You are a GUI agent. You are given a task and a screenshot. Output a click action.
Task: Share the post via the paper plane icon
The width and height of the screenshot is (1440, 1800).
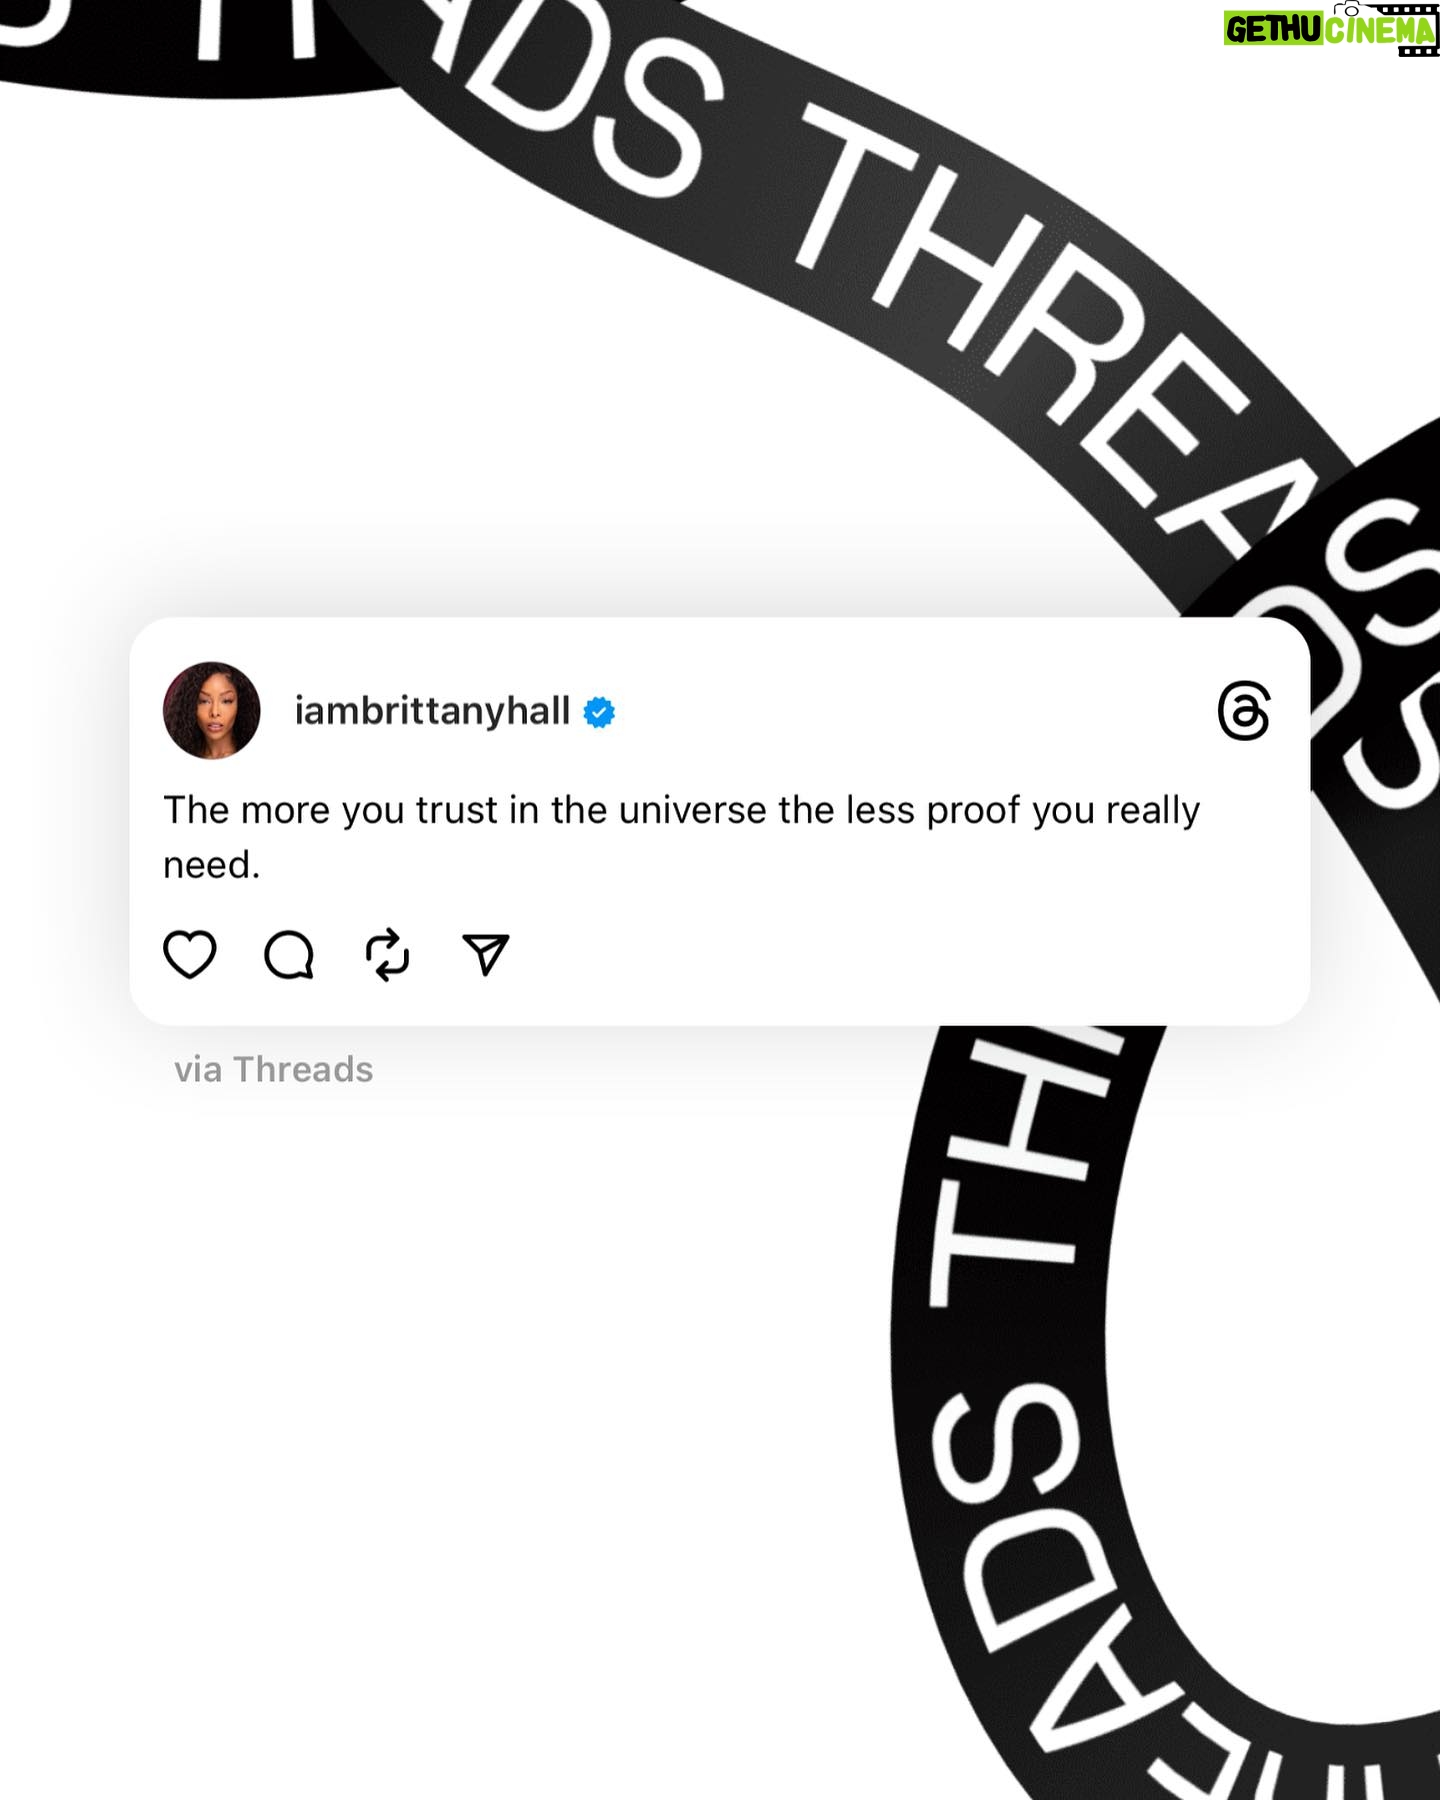coord(486,955)
